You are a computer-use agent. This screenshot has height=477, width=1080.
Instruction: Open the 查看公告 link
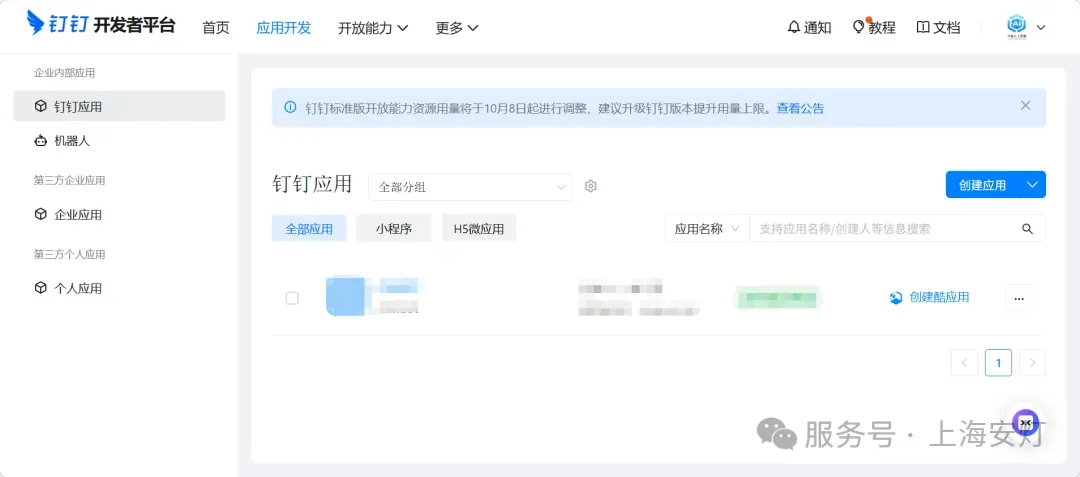click(800, 108)
